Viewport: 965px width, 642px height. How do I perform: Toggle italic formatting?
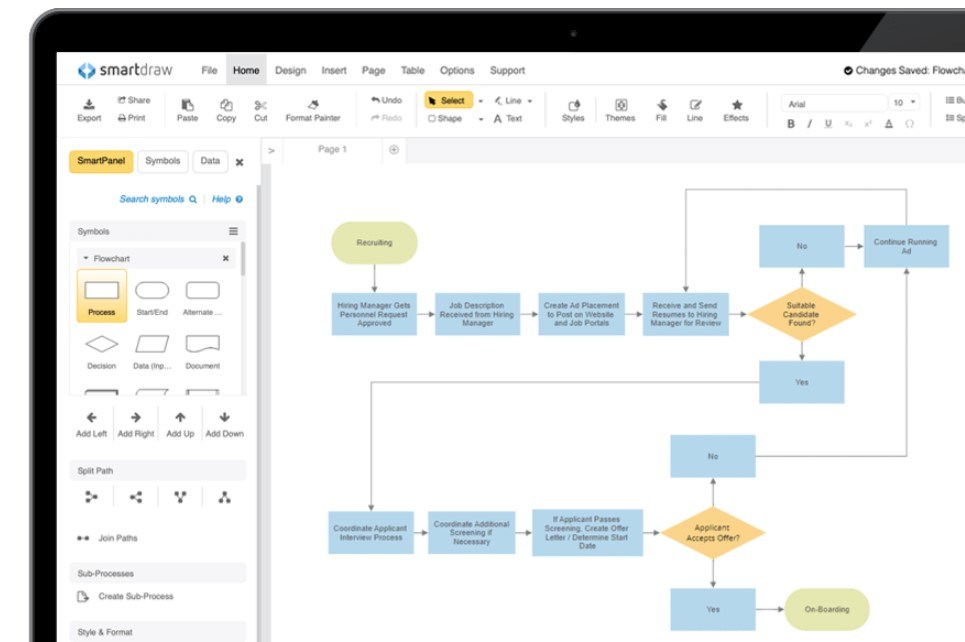pos(809,124)
